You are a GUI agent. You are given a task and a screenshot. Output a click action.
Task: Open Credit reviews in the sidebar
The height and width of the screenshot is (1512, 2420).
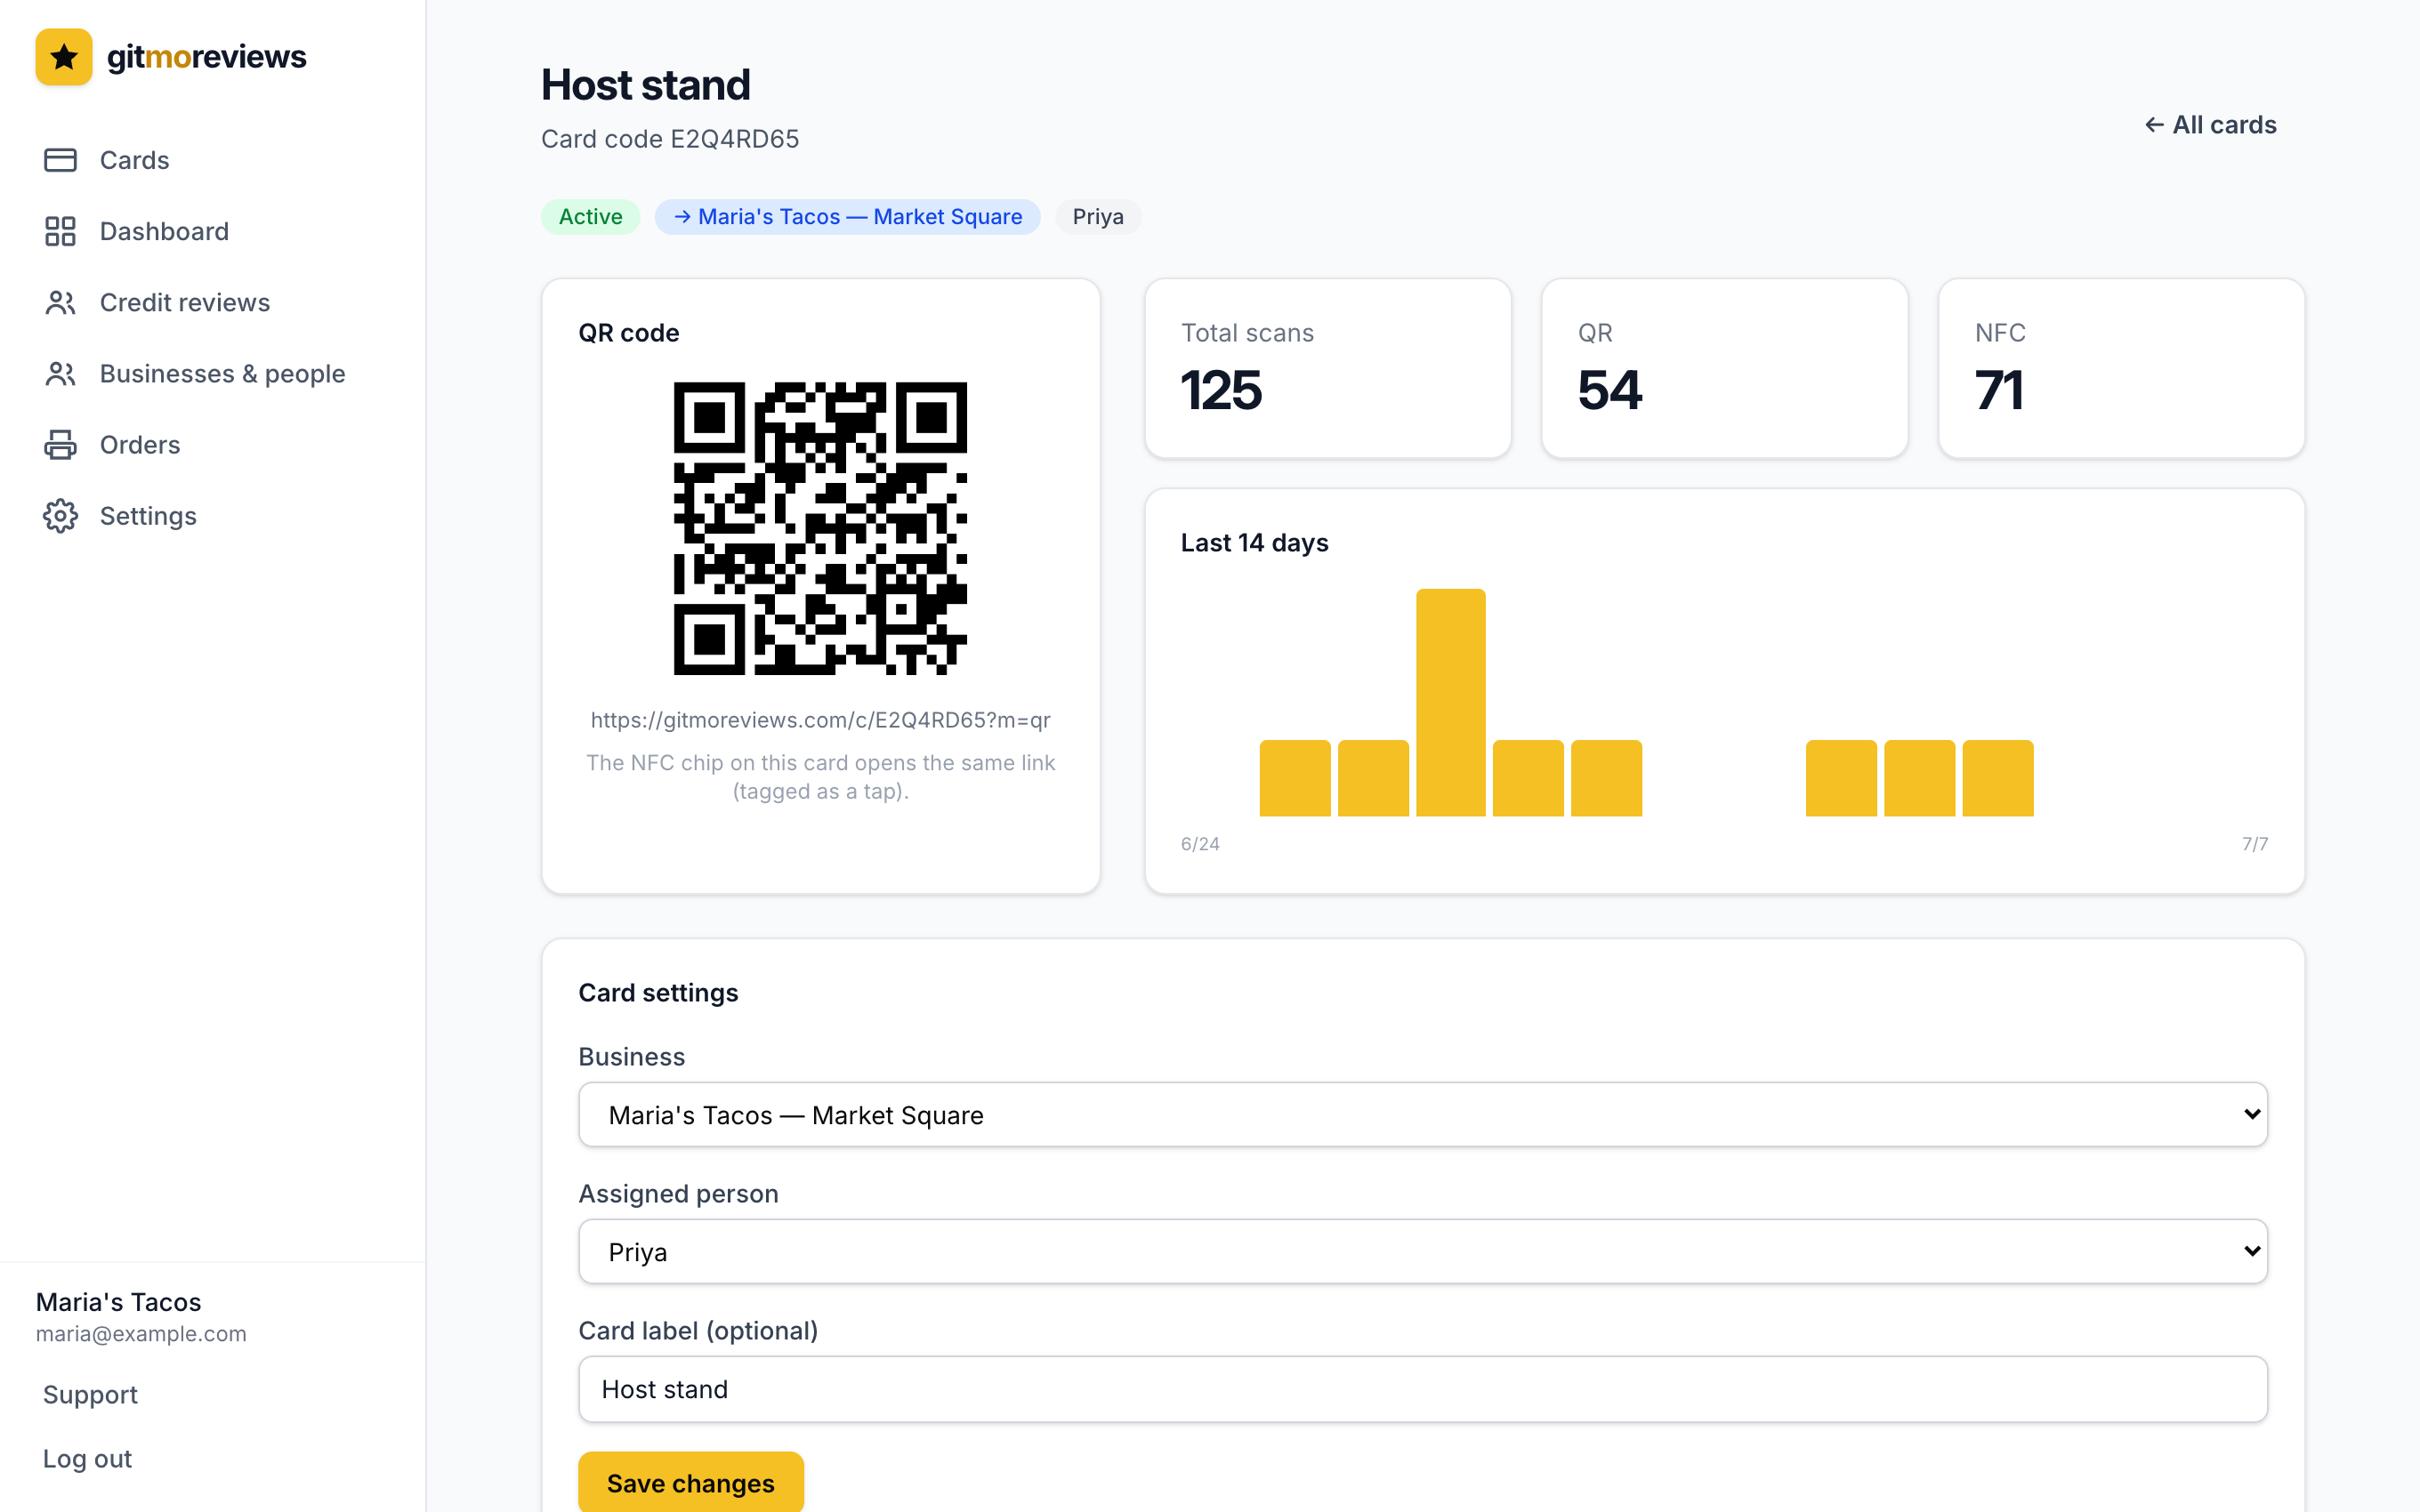tap(213, 302)
